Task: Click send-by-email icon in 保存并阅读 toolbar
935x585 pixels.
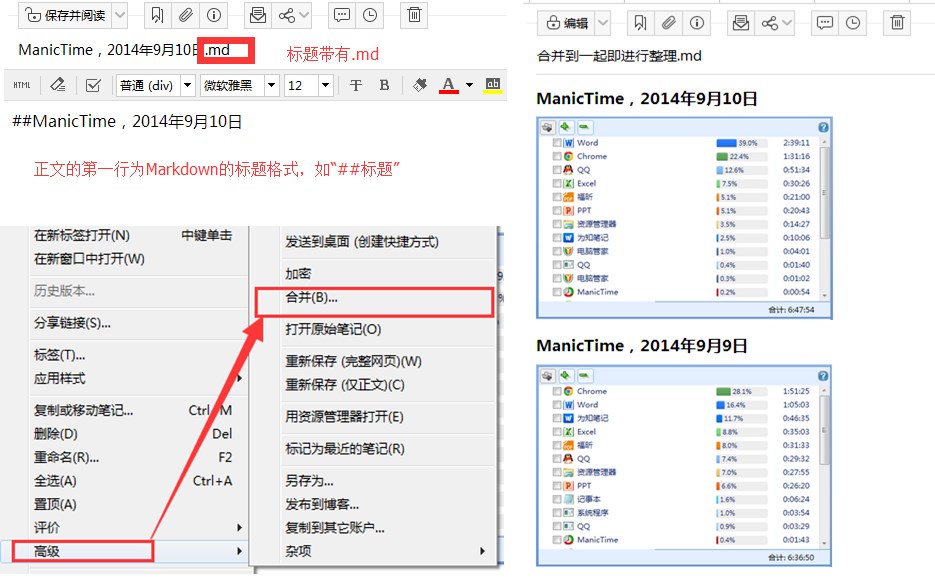Action: [x=258, y=15]
